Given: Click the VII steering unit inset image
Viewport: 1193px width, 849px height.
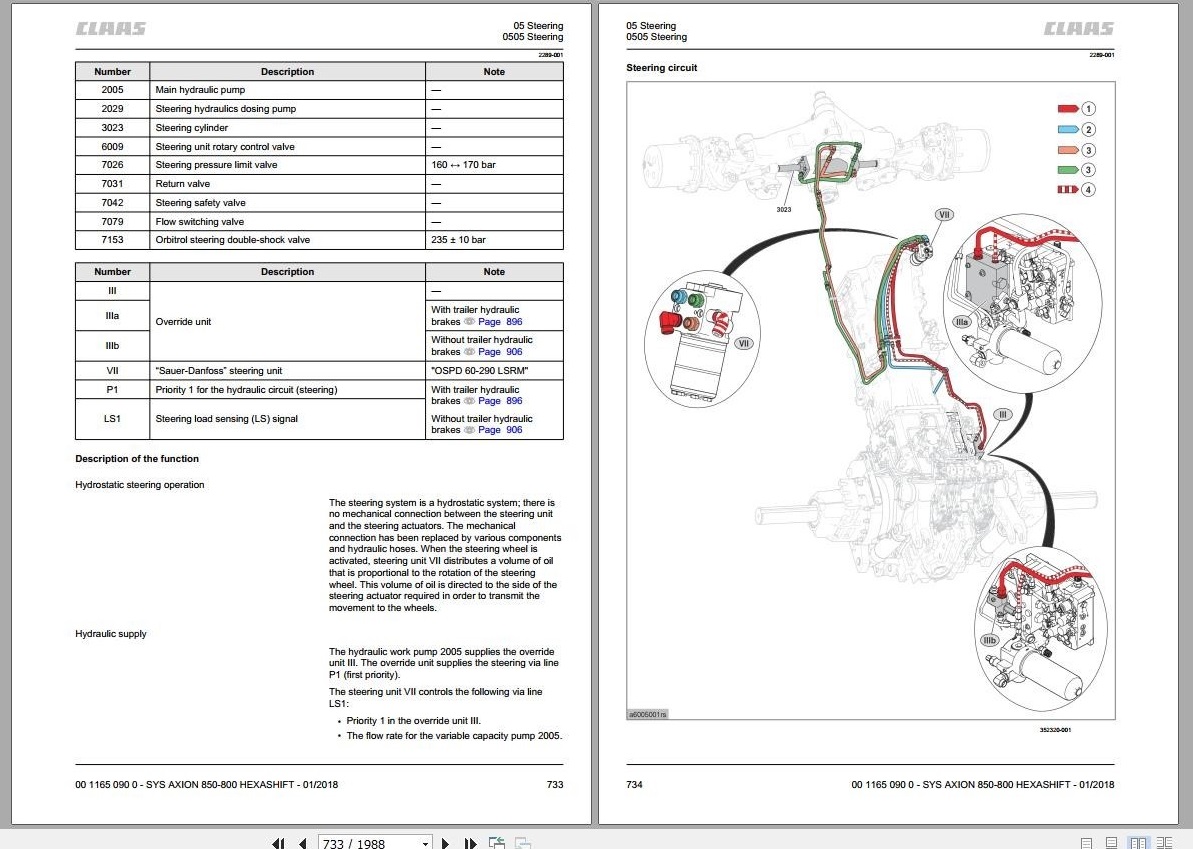Looking at the screenshot, I should pyautogui.click(x=702, y=341).
